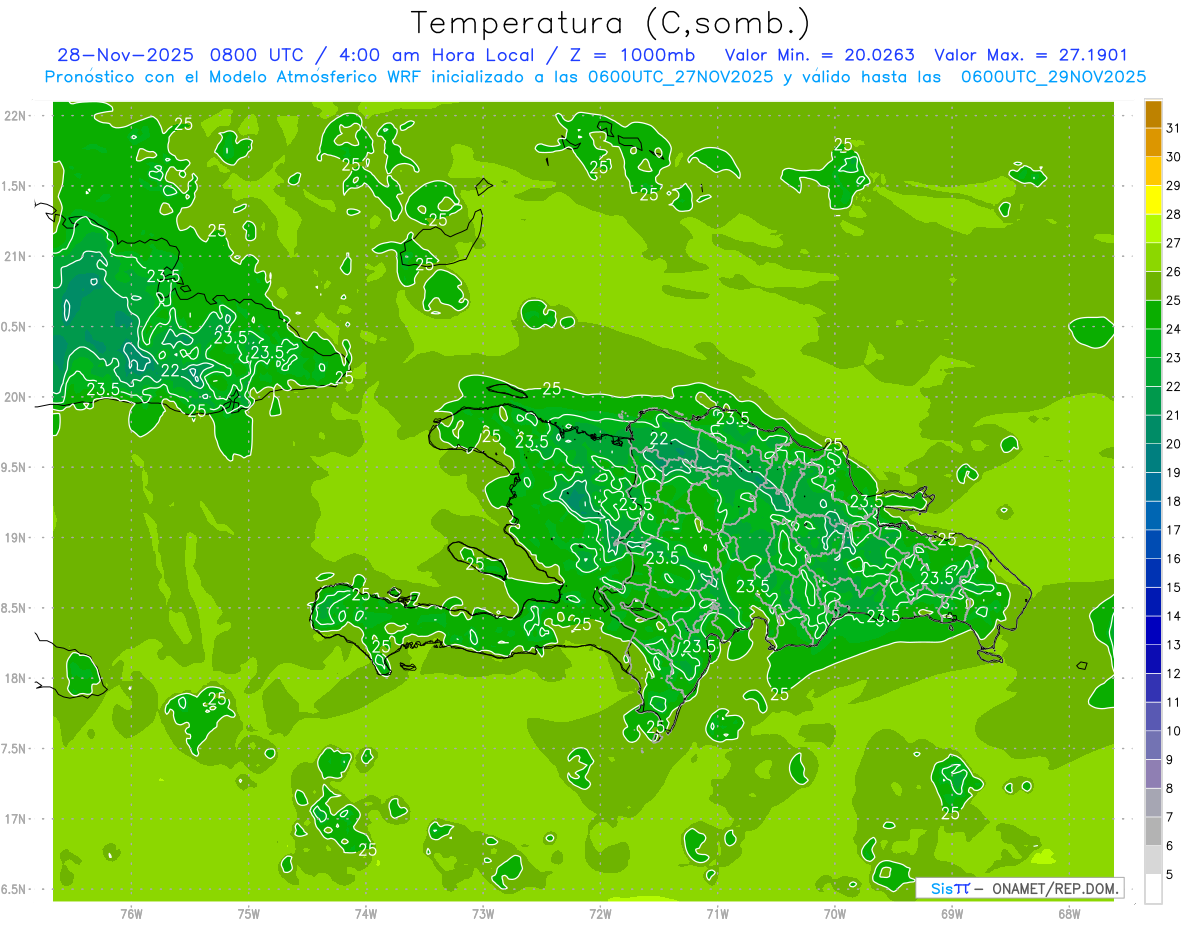Screen dimensions: 1200x927
Task: Click the "22" contour label over eastern Cuba
Action: pyautogui.click(x=170, y=369)
